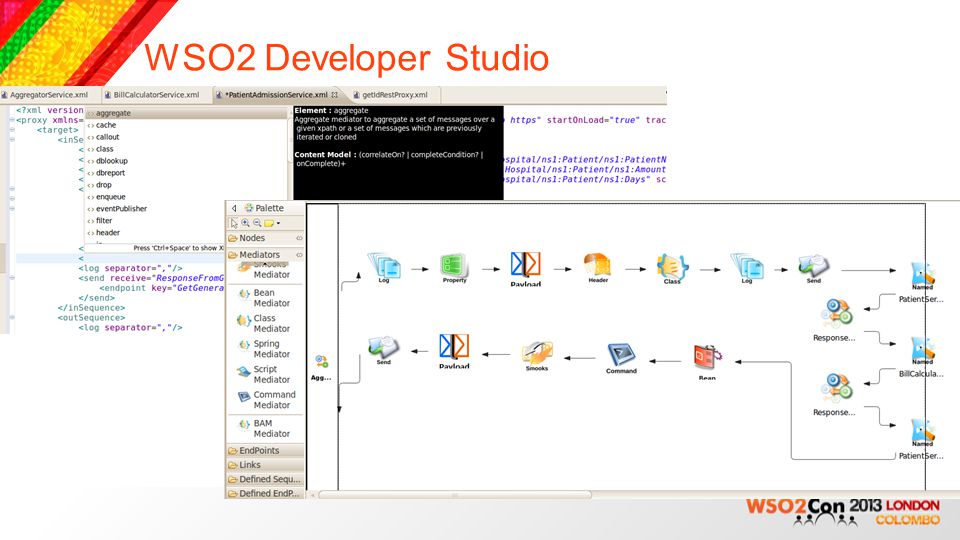Select the BillCalcula... named endpoint
This screenshot has height=540, width=960.
click(x=922, y=358)
